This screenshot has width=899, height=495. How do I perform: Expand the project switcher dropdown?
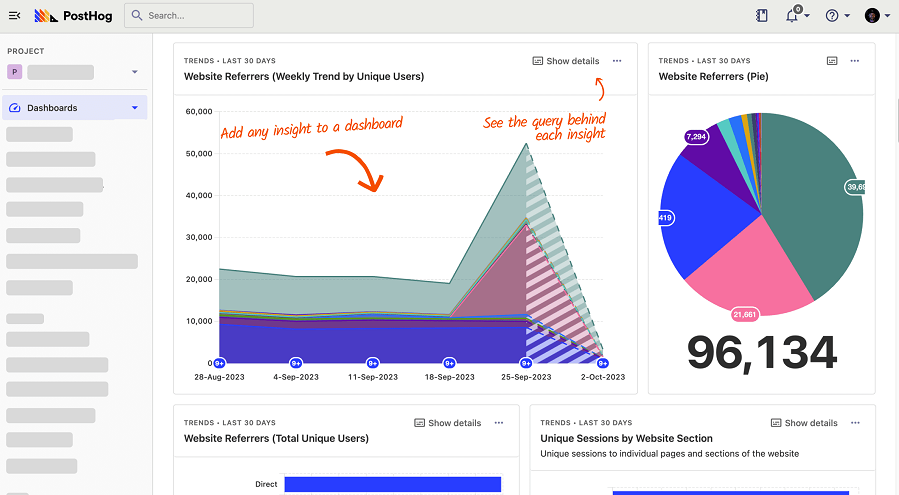pos(135,72)
